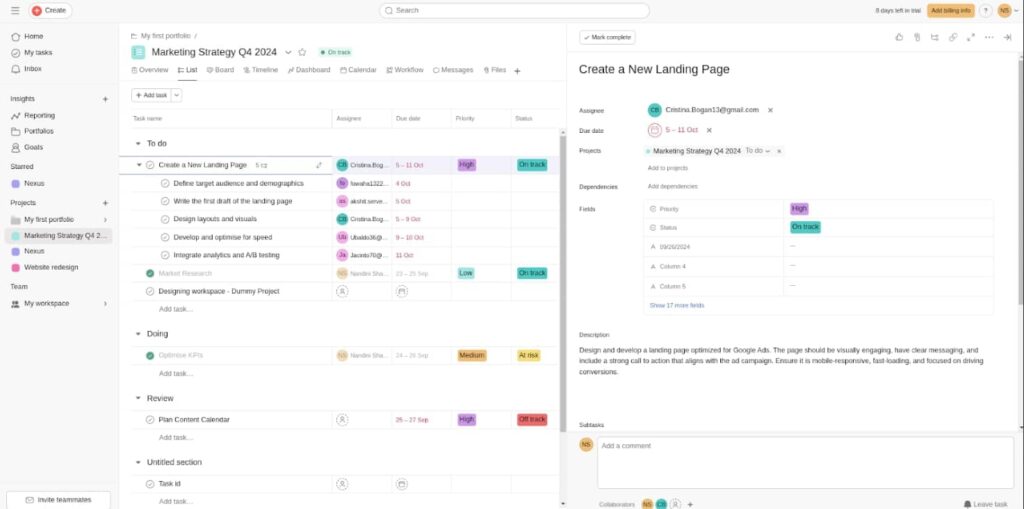The height and width of the screenshot is (509, 1024).
Task: Click Add dependencies link
Action: click(x=673, y=186)
